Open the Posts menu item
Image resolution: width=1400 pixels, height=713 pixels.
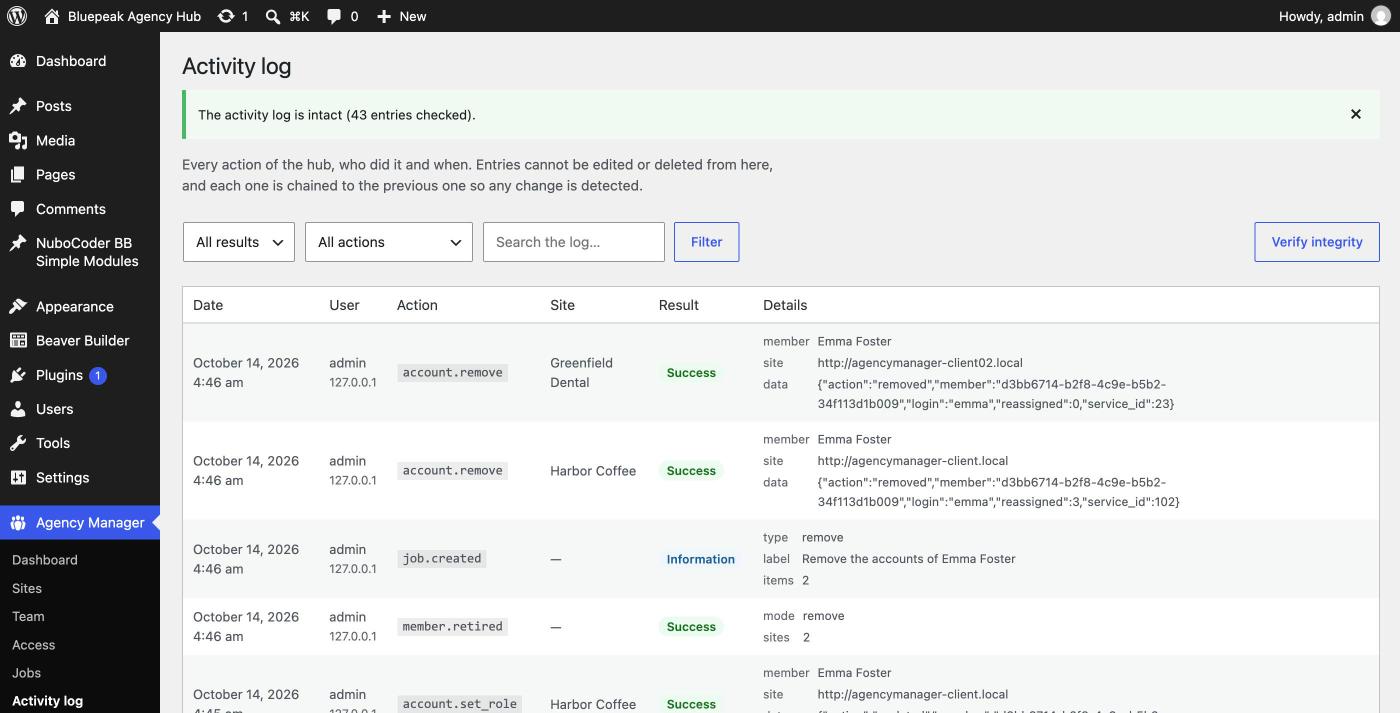pos(80,106)
